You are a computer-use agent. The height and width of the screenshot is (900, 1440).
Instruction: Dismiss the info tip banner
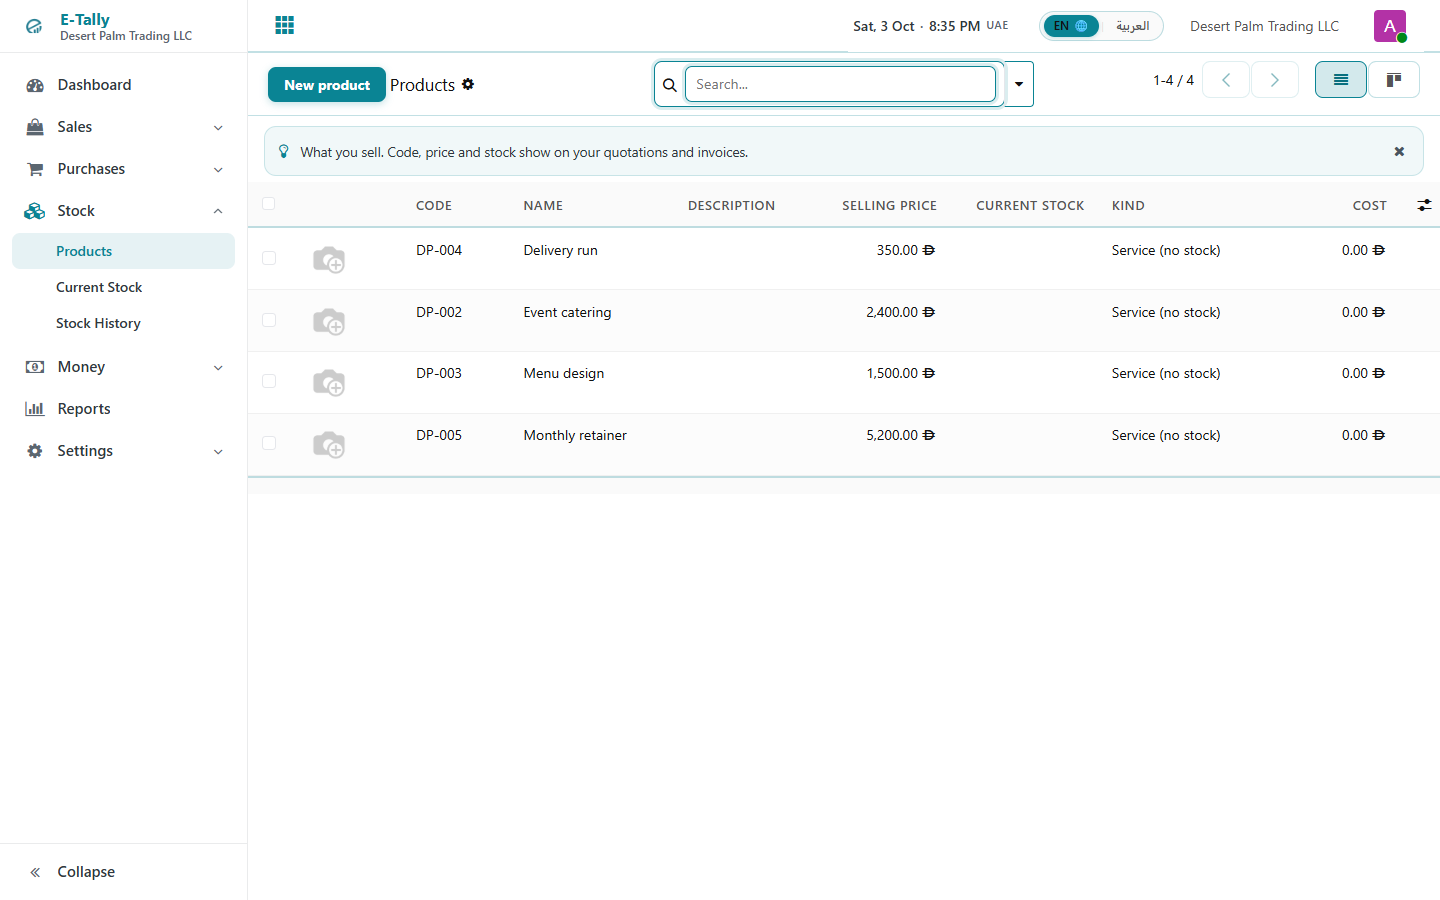tap(1399, 152)
